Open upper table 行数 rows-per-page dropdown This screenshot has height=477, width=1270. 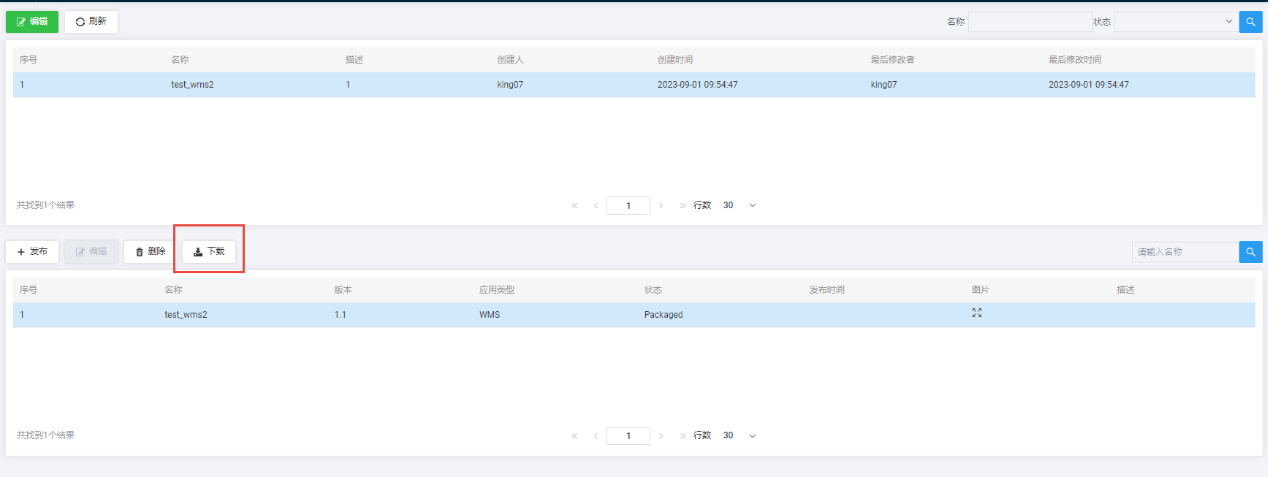tap(740, 205)
